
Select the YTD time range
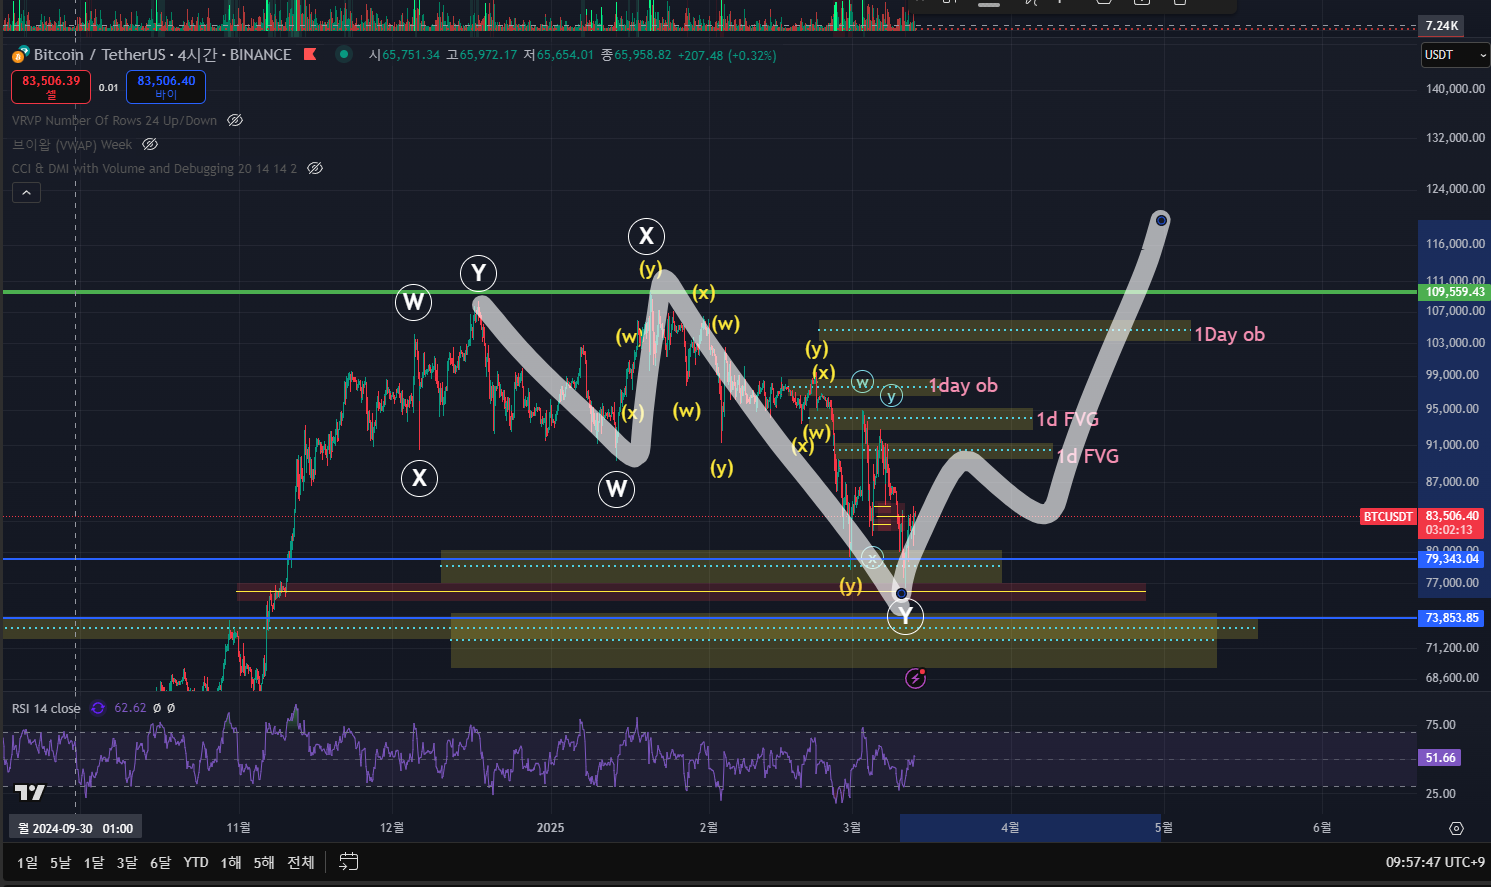pyautogui.click(x=196, y=862)
